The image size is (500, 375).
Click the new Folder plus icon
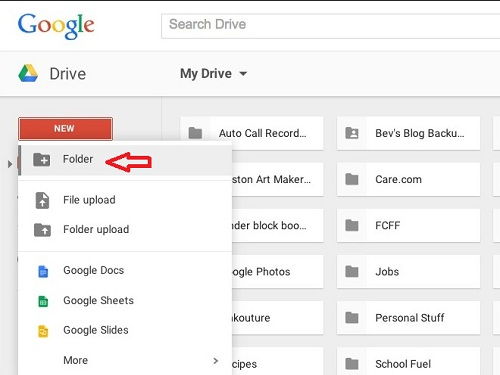pos(42,160)
